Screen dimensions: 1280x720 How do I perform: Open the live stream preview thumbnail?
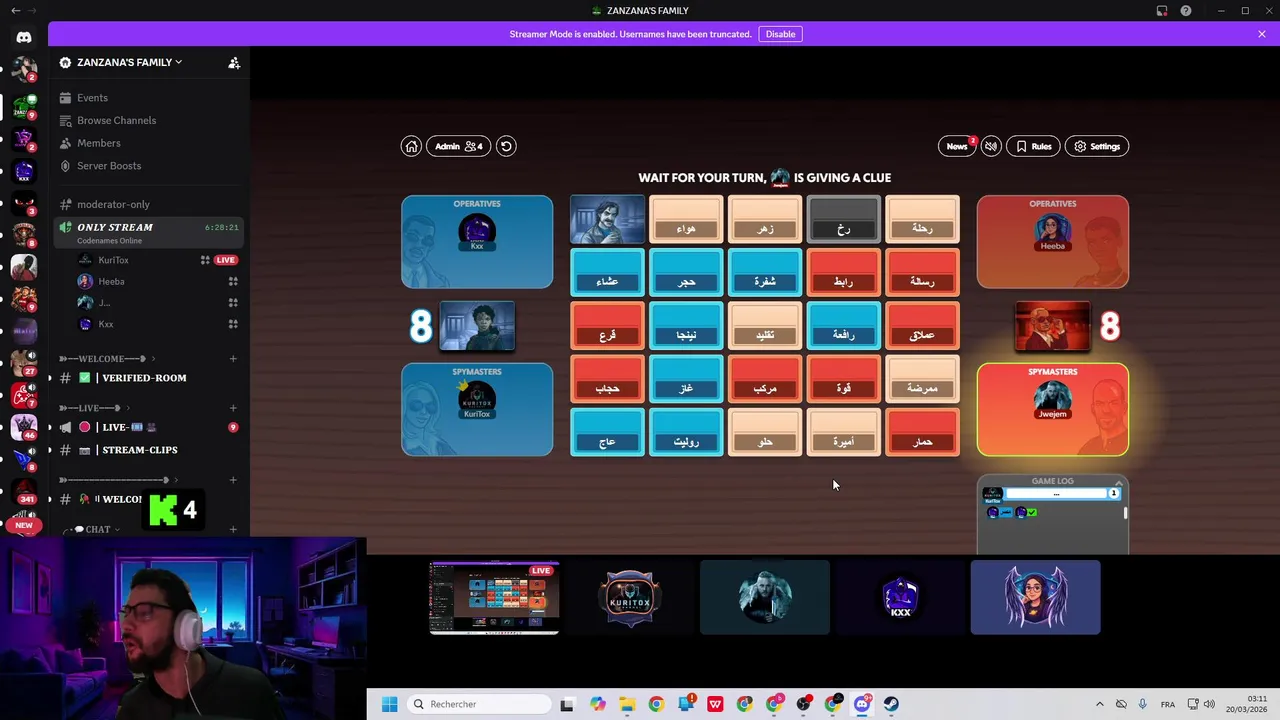pos(494,597)
